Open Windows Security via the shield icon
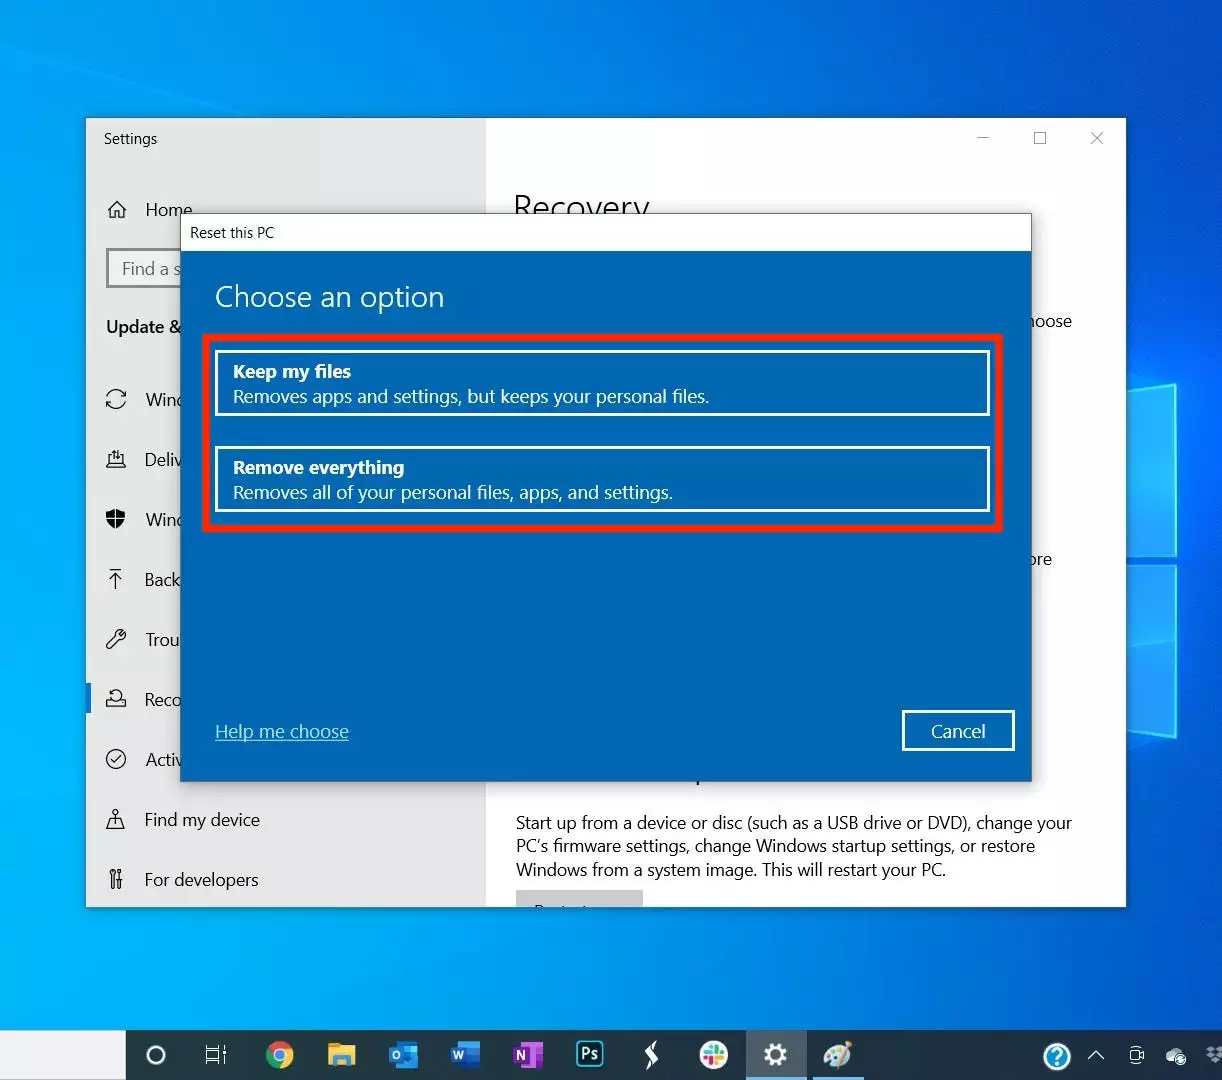The width and height of the screenshot is (1222, 1080). pyautogui.click(x=116, y=519)
